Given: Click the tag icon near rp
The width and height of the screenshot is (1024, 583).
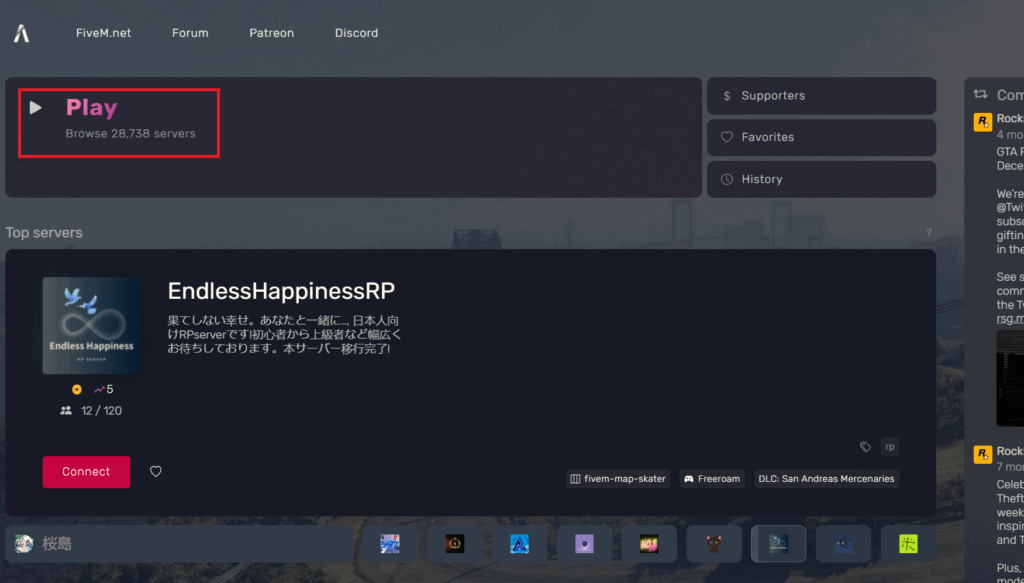Looking at the screenshot, I should 865,447.
